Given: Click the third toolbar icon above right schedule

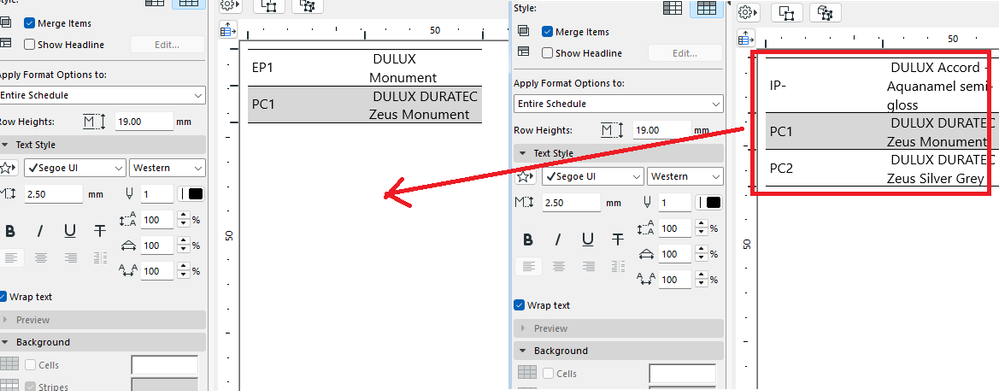Looking at the screenshot, I should pos(826,13).
